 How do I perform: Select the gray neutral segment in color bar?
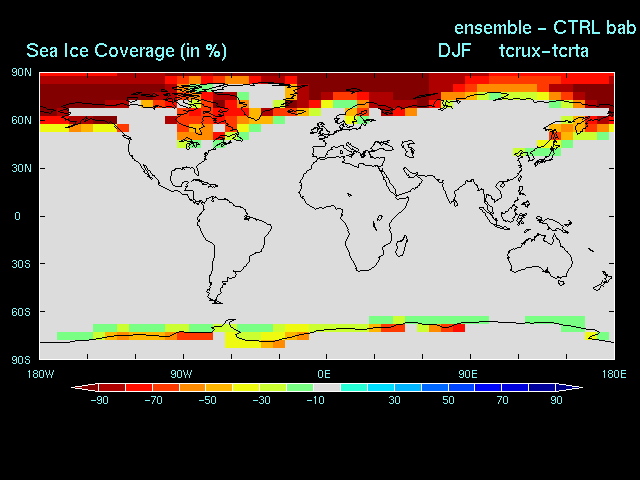tap(327, 387)
